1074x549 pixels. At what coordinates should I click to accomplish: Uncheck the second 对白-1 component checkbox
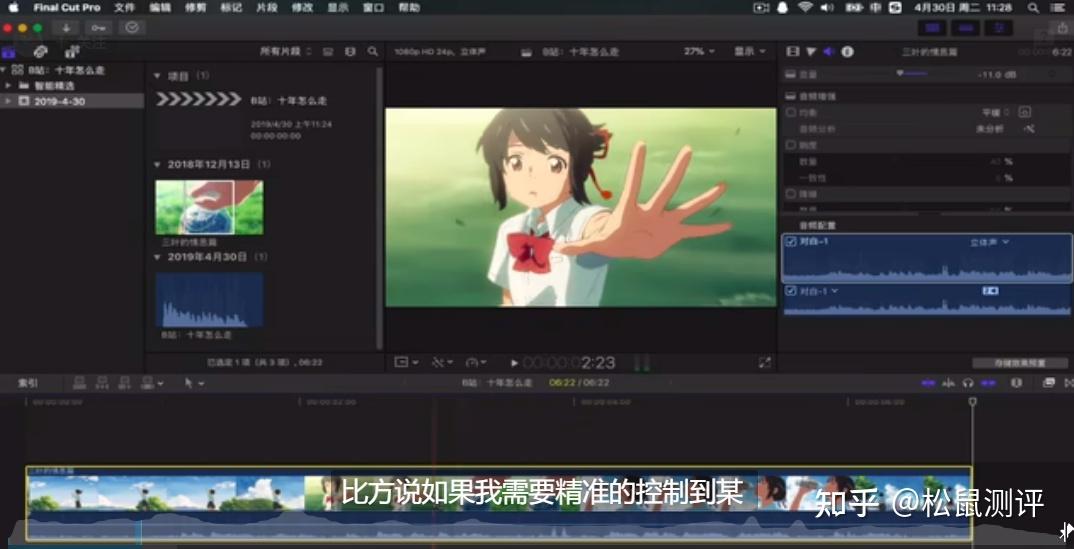coord(791,291)
